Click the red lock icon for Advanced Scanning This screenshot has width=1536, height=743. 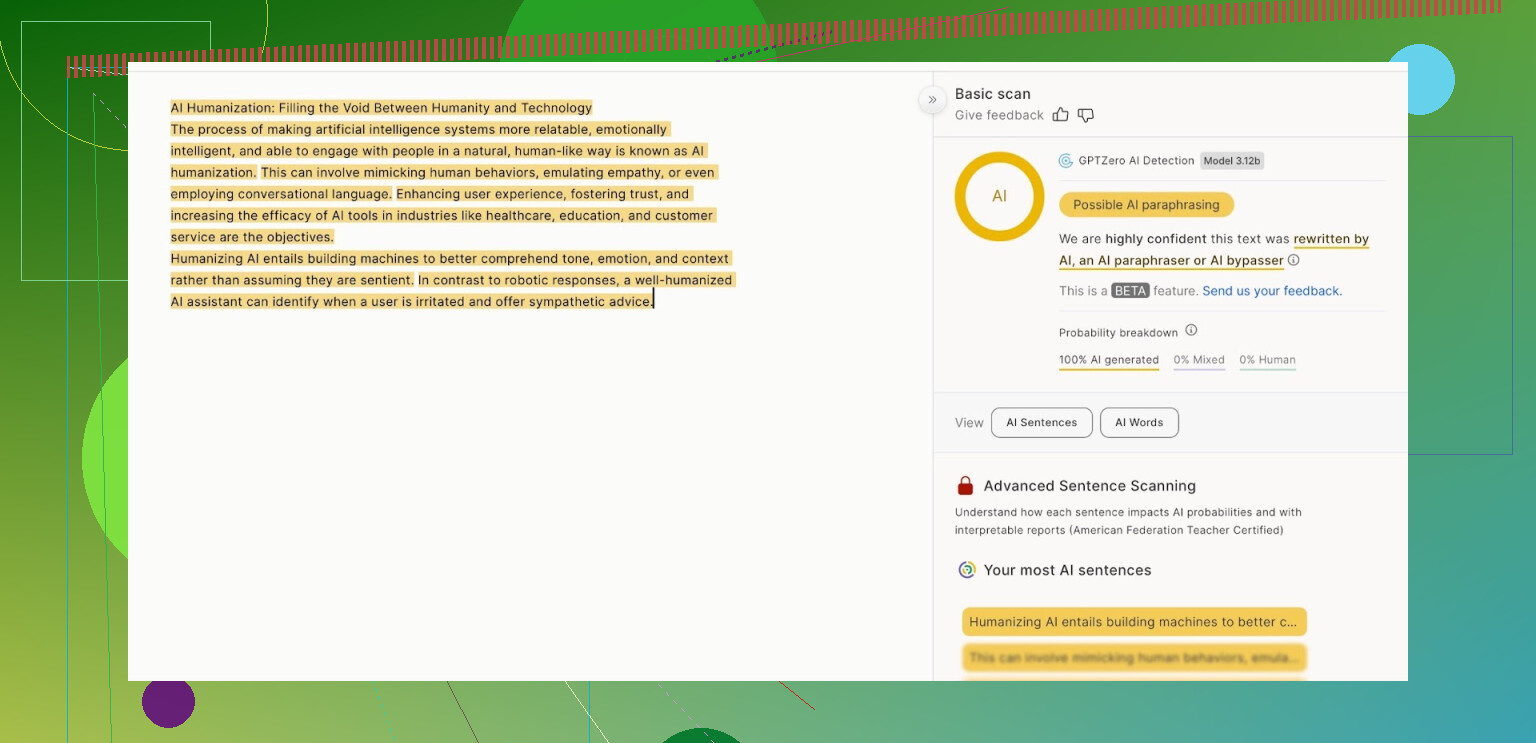click(x=965, y=486)
